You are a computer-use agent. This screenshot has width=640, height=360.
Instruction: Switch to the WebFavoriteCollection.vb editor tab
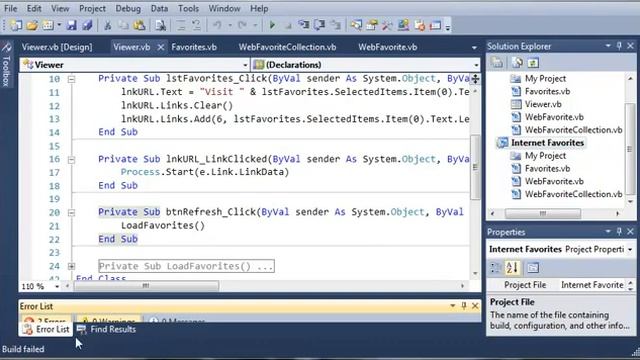tap(287, 47)
